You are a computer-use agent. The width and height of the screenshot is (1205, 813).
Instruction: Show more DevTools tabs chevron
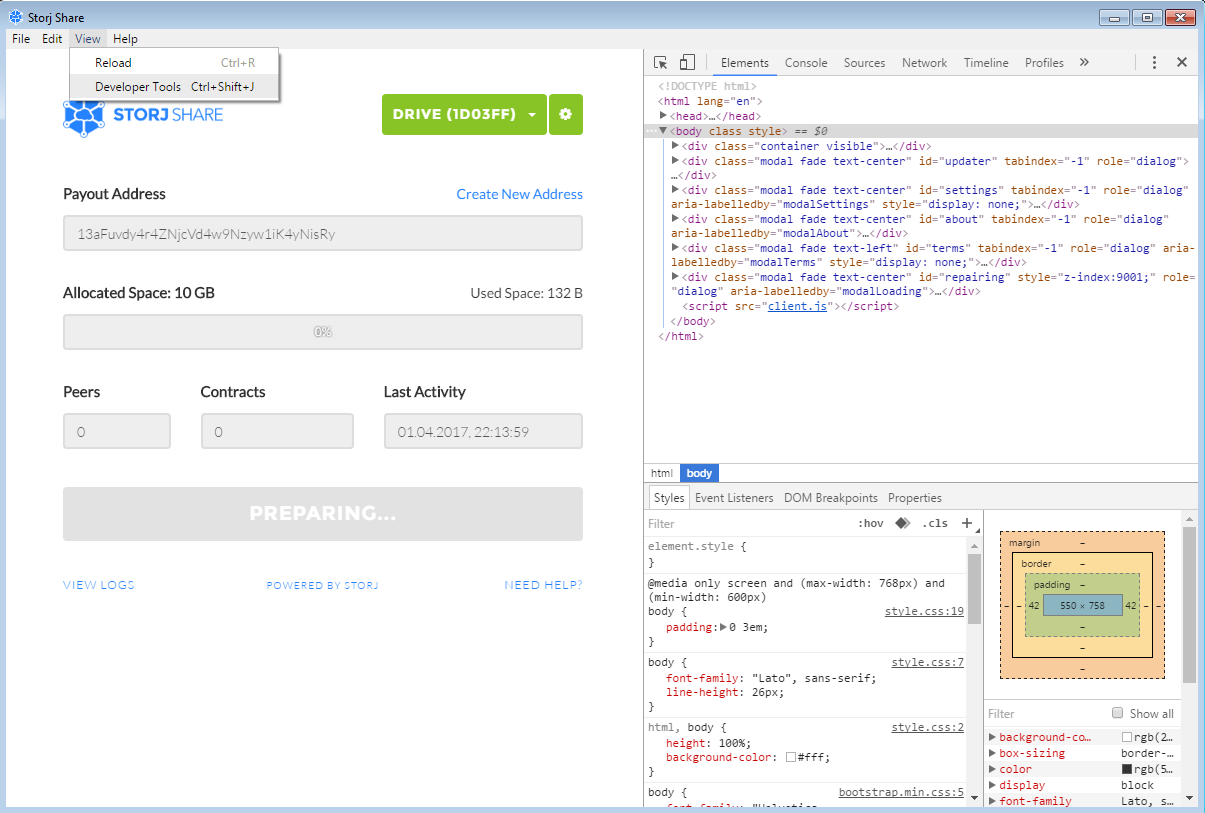pos(1083,62)
